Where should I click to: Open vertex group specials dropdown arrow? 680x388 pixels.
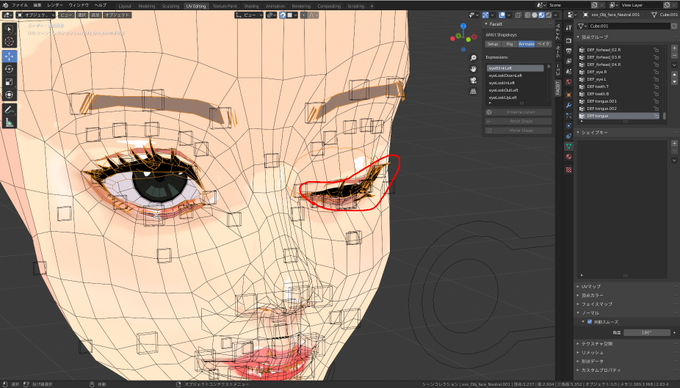pos(674,65)
